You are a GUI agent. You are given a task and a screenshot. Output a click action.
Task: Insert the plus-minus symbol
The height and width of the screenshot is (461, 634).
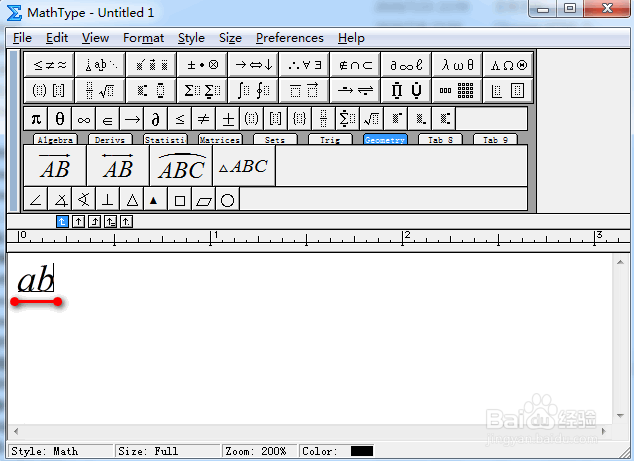tap(228, 119)
